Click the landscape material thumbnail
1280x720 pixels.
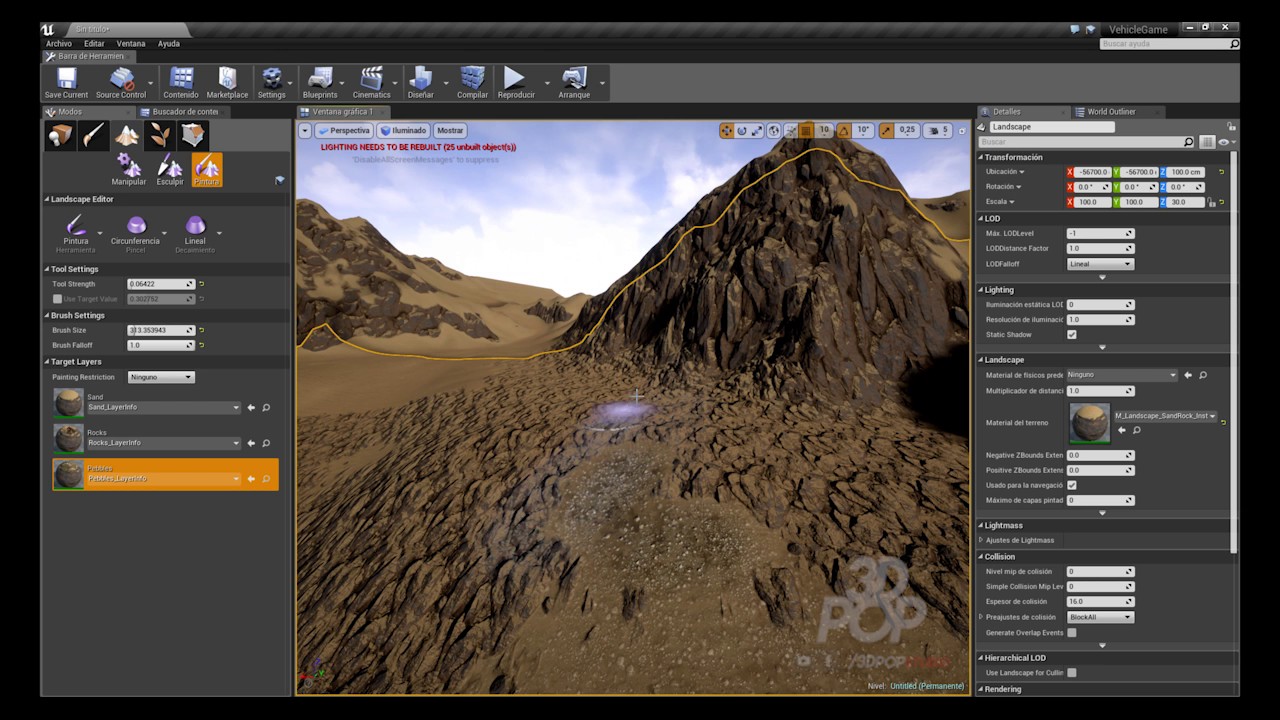[1089, 423]
